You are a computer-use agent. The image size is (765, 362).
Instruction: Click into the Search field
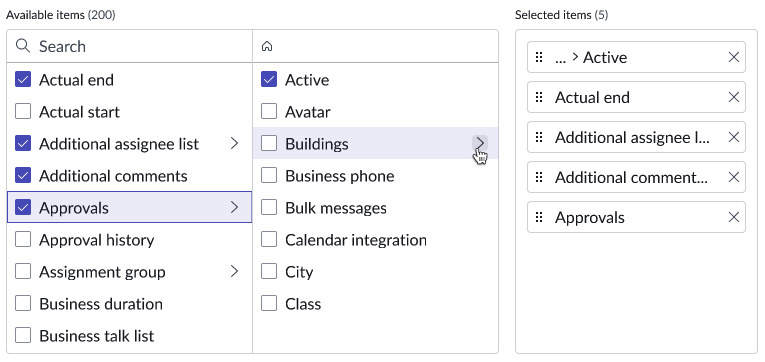point(129,46)
